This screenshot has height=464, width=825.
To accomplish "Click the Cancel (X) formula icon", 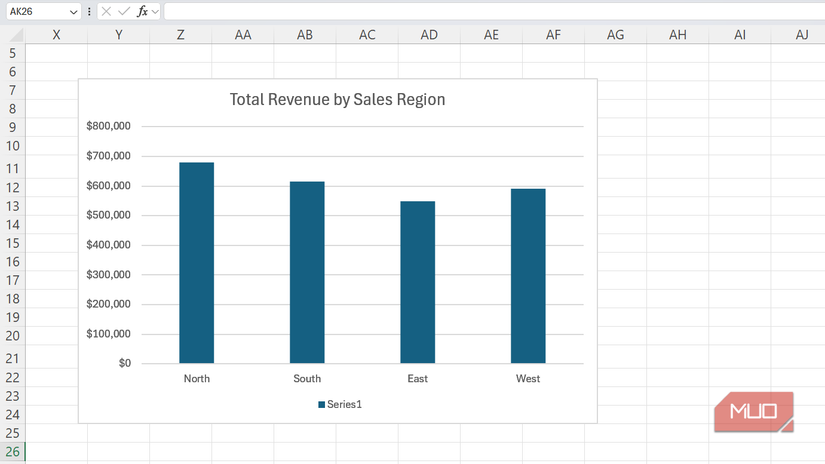I will [x=106, y=12].
